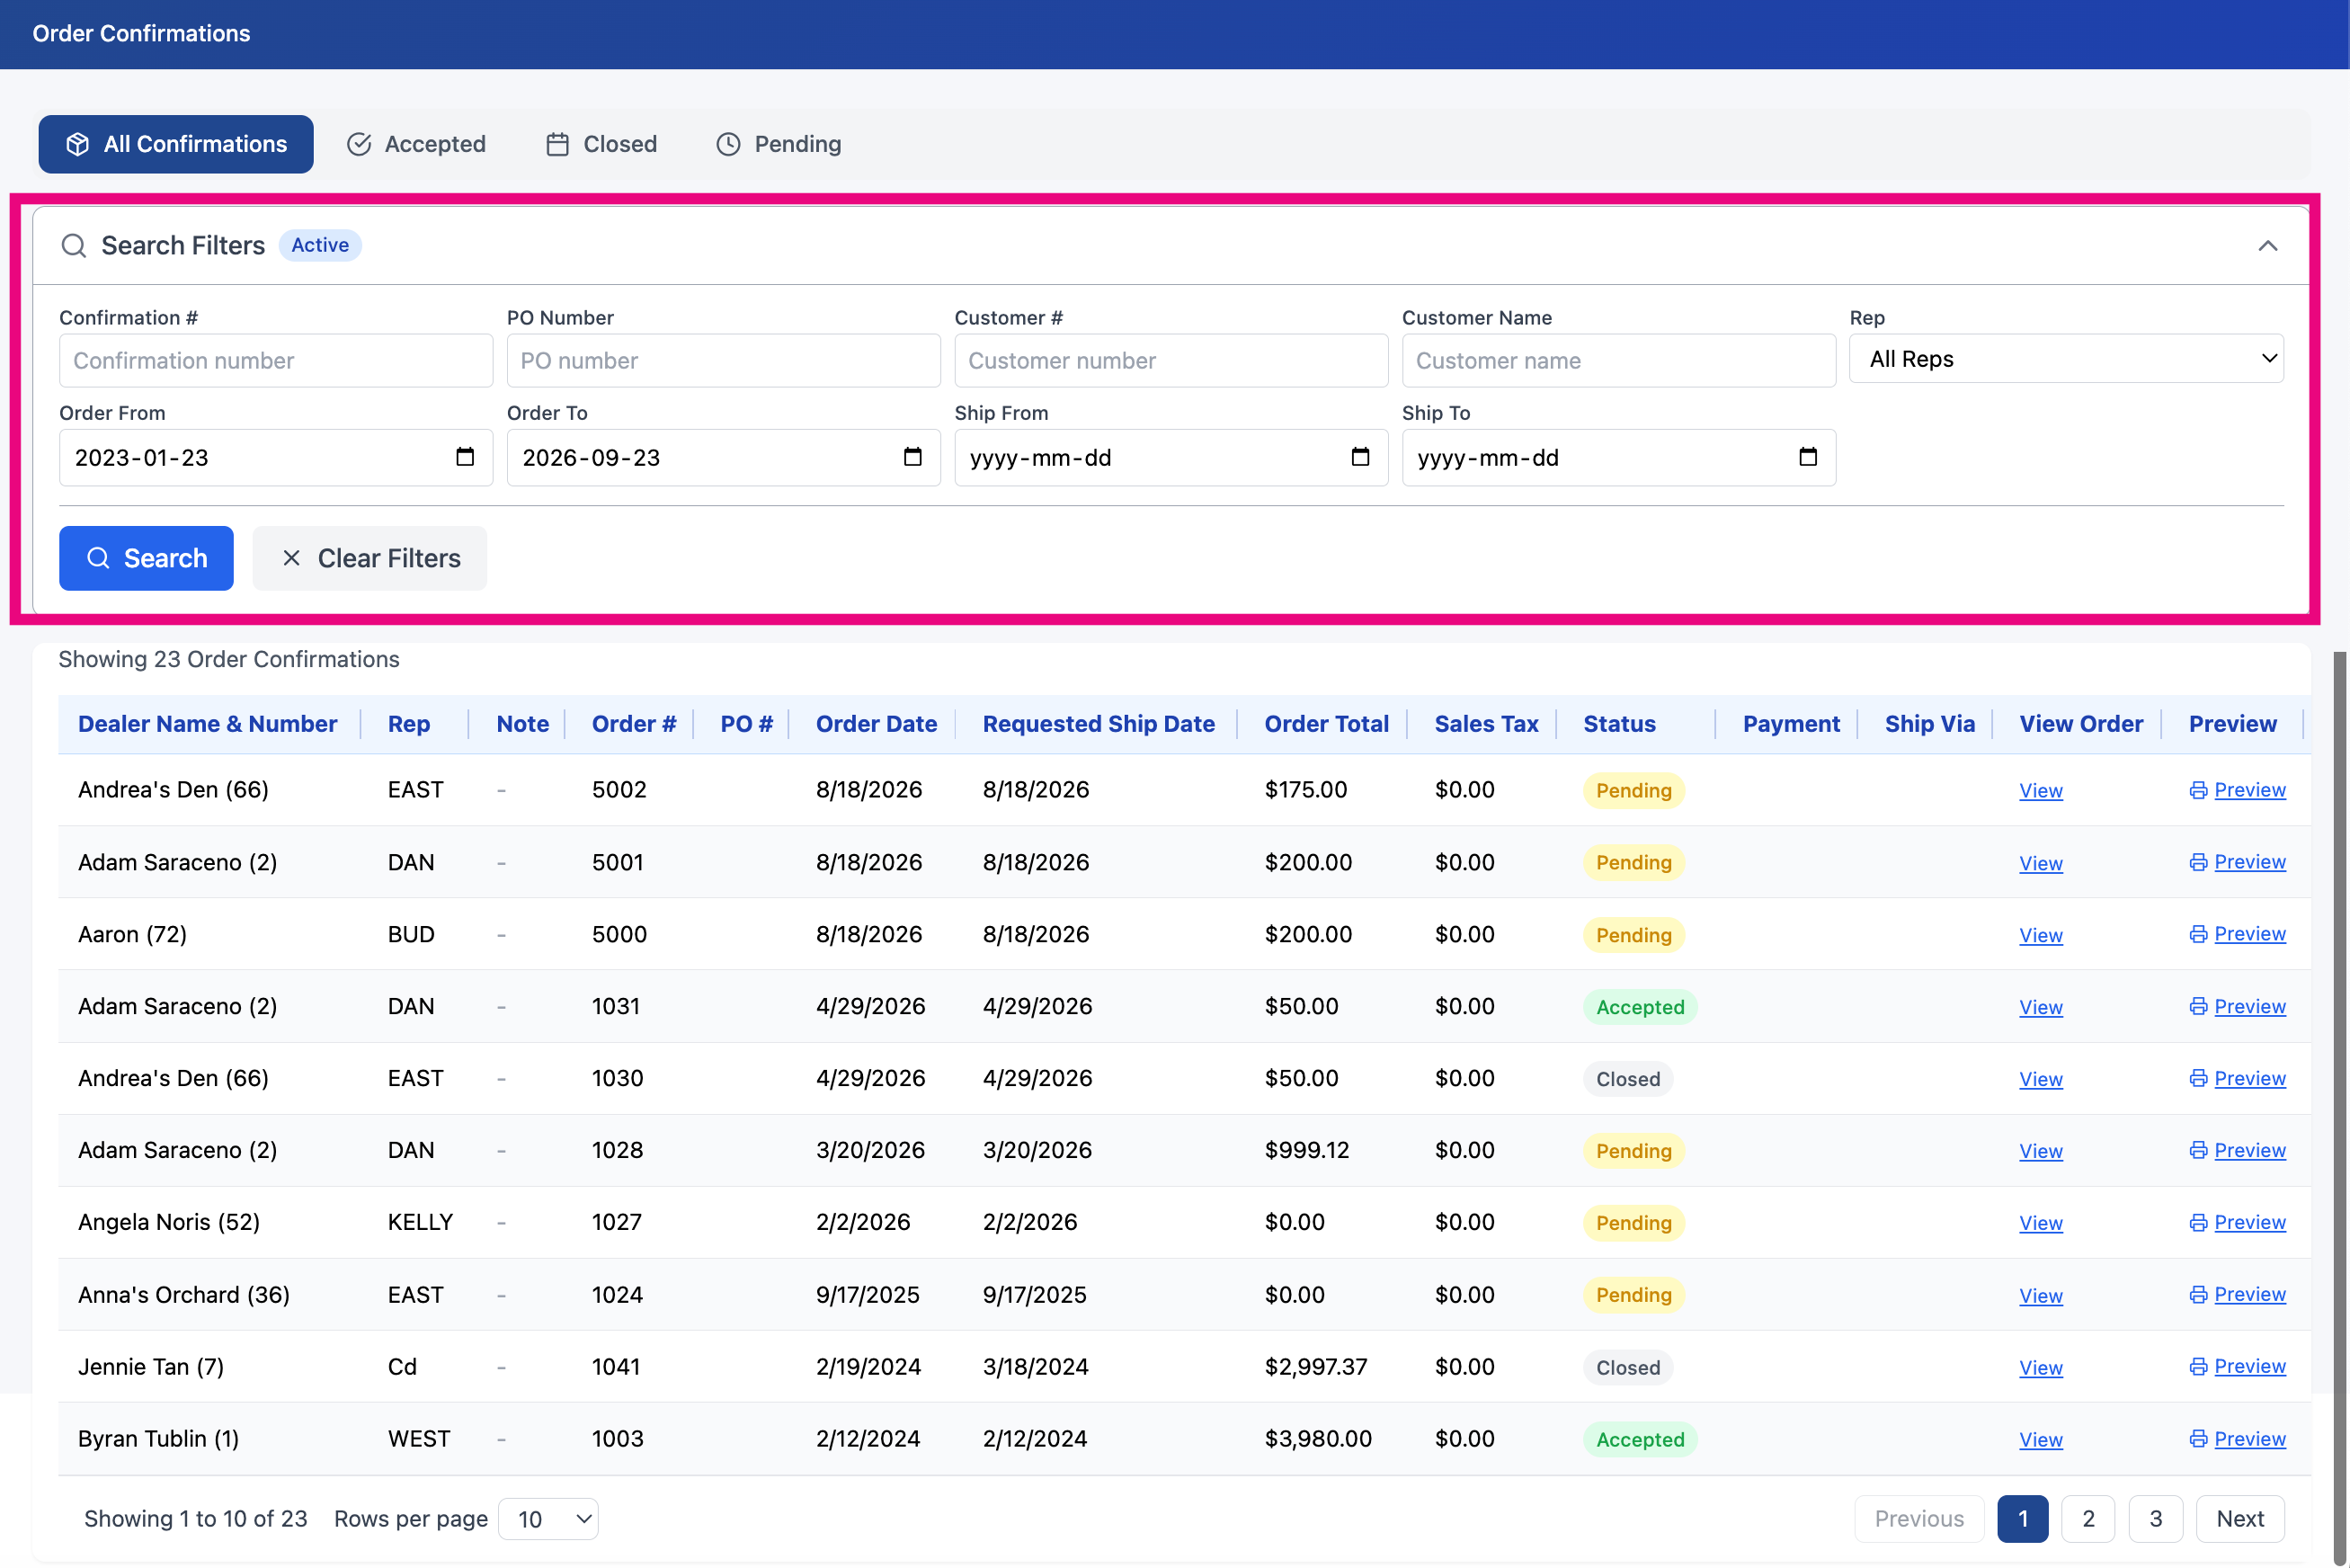This screenshot has width=2350, height=1568.
Task: Sort by the Status column header
Action: [x=1619, y=724]
